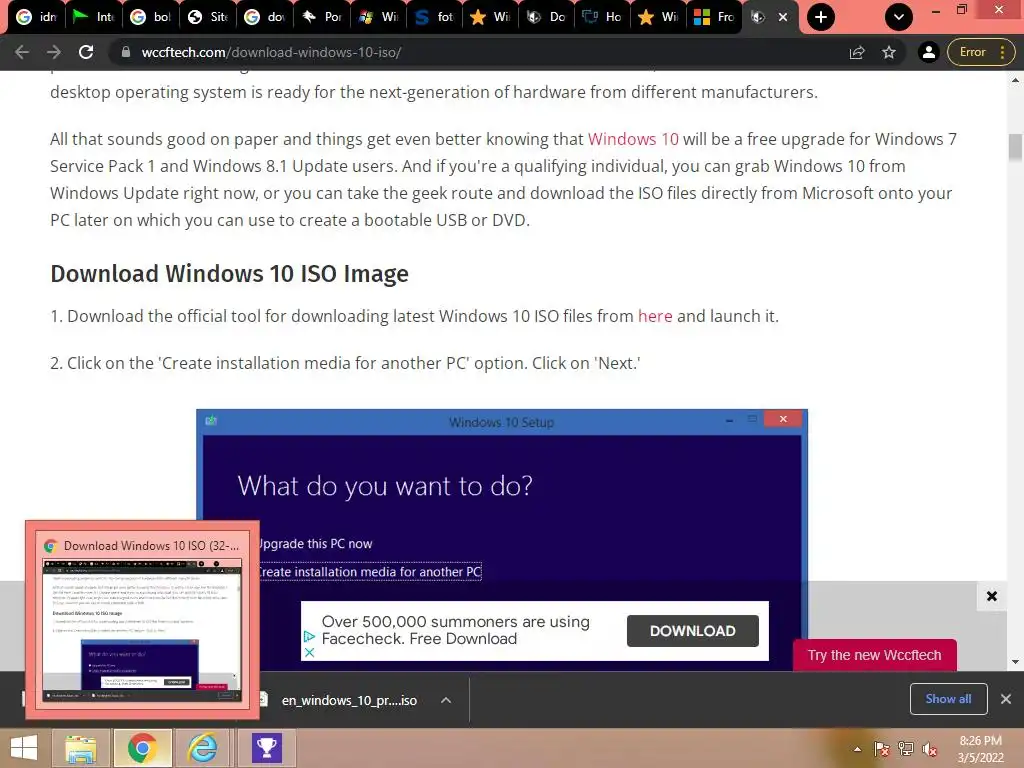Open the Chrome profile avatar menu

pyautogui.click(x=928, y=52)
